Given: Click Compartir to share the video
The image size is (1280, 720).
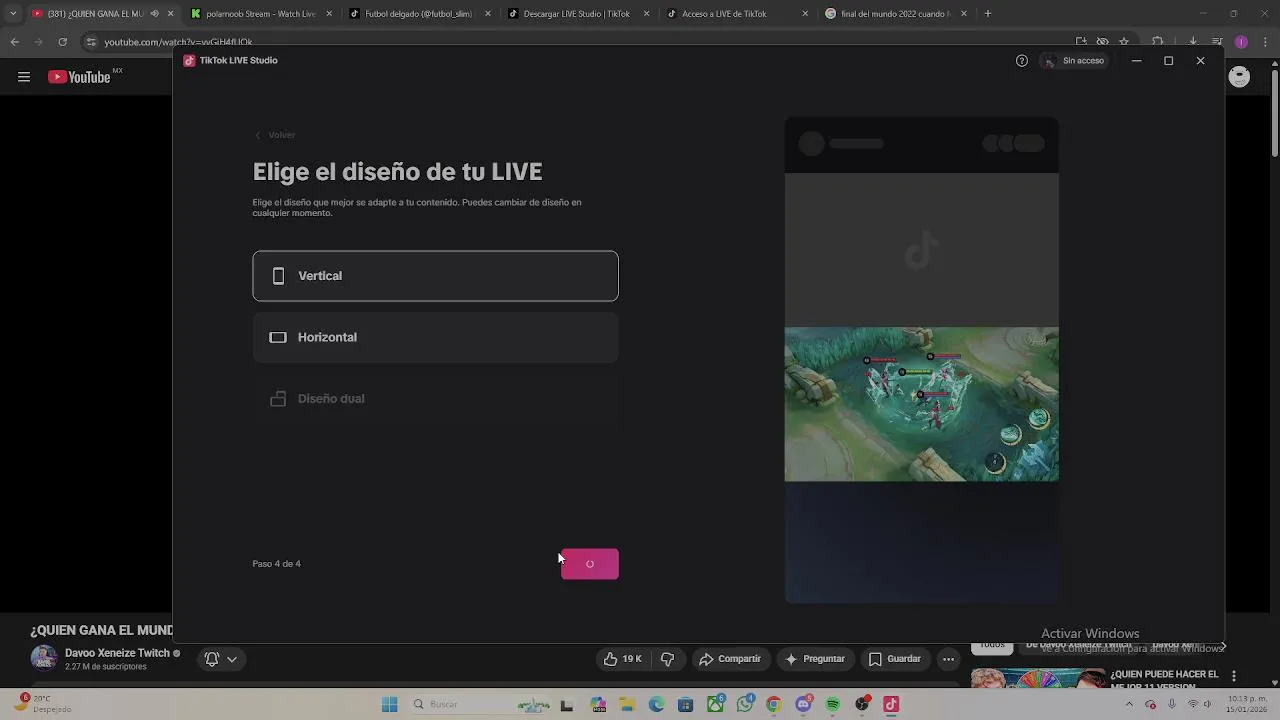Looking at the screenshot, I should [730, 659].
